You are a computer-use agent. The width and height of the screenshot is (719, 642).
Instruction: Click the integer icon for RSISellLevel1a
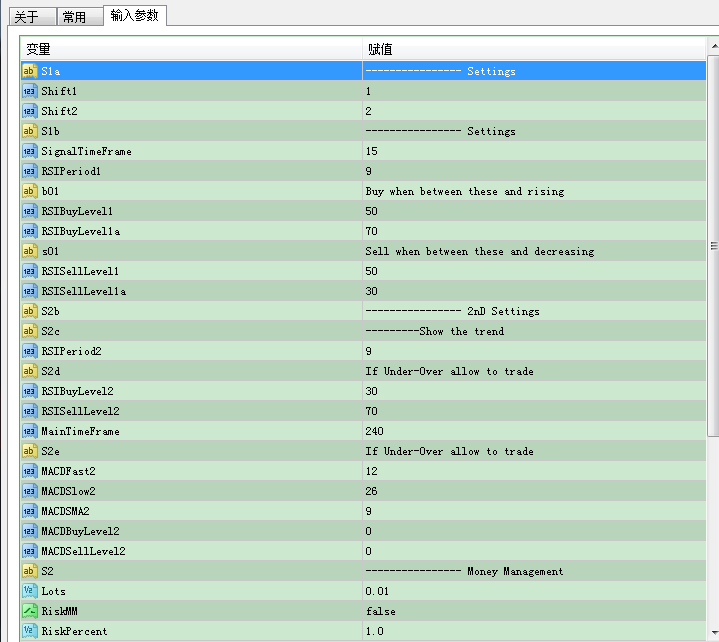pos(29,291)
